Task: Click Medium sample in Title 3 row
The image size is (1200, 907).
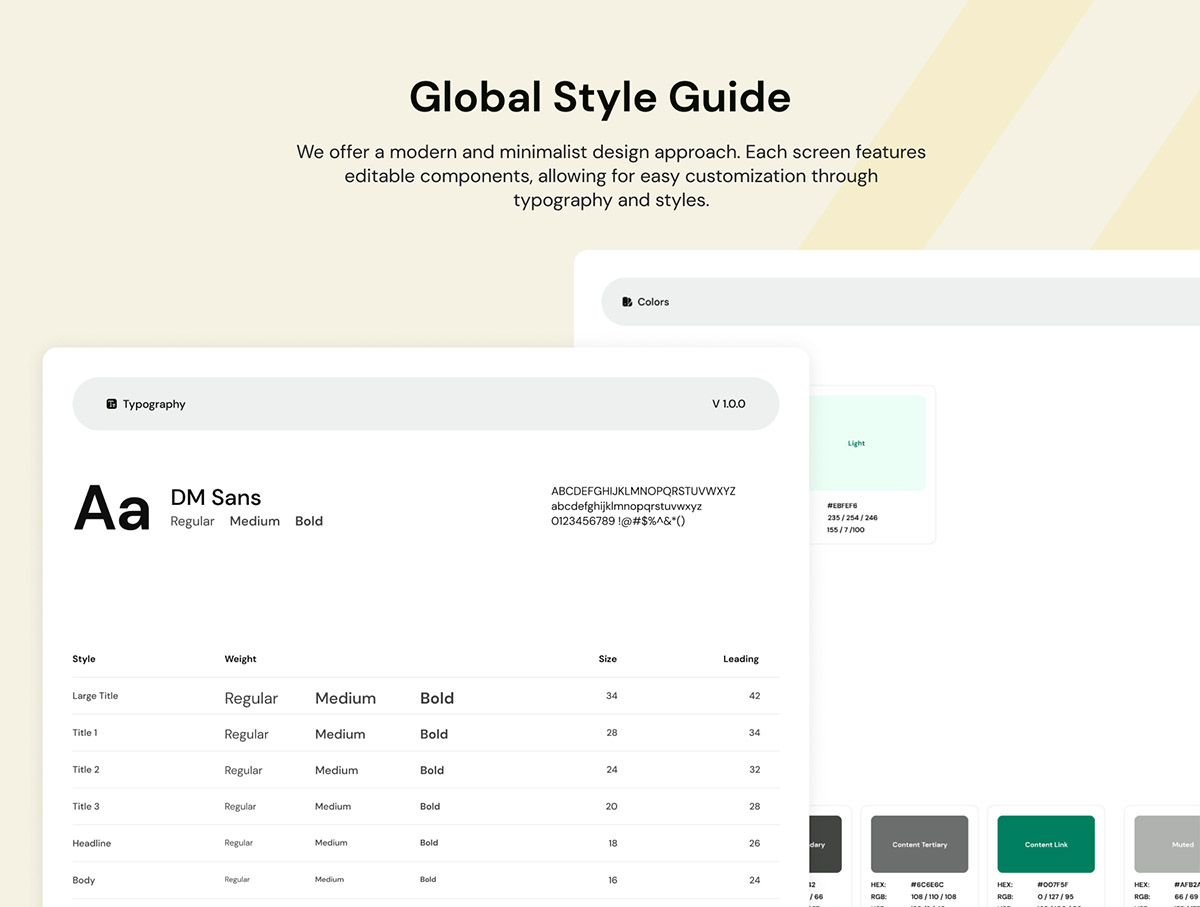Action: pyautogui.click(x=331, y=807)
